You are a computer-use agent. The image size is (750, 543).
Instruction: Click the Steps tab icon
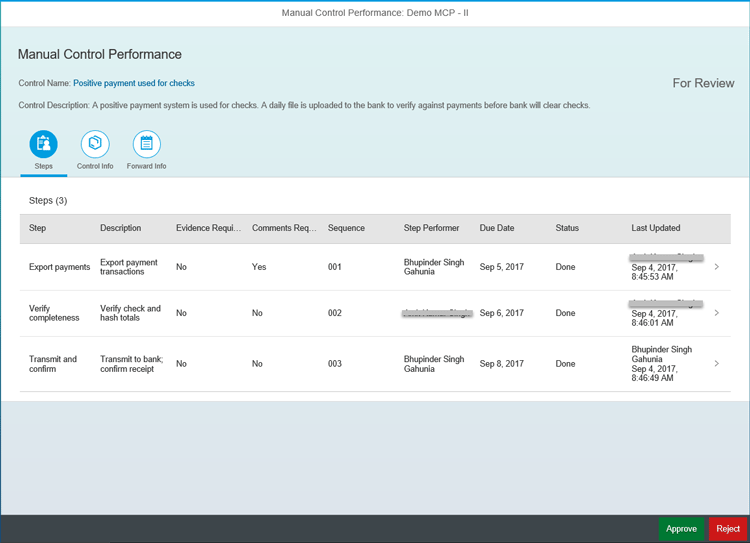pyautogui.click(x=43, y=144)
